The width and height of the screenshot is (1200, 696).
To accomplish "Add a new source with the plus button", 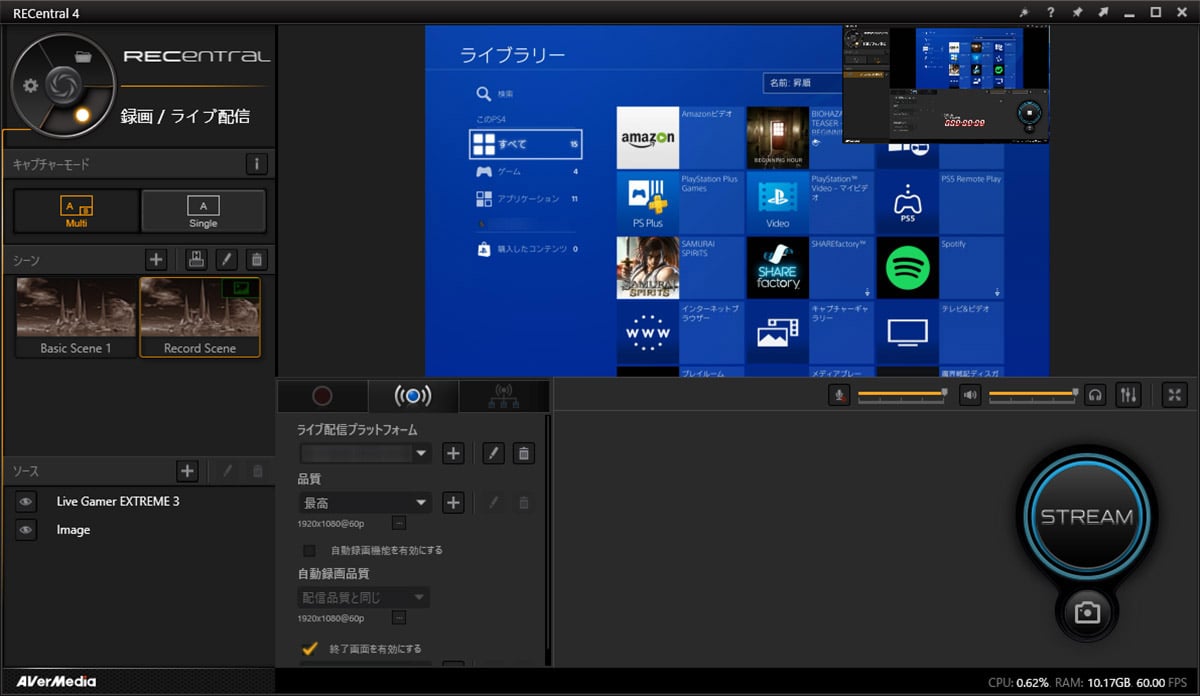I will pos(187,470).
